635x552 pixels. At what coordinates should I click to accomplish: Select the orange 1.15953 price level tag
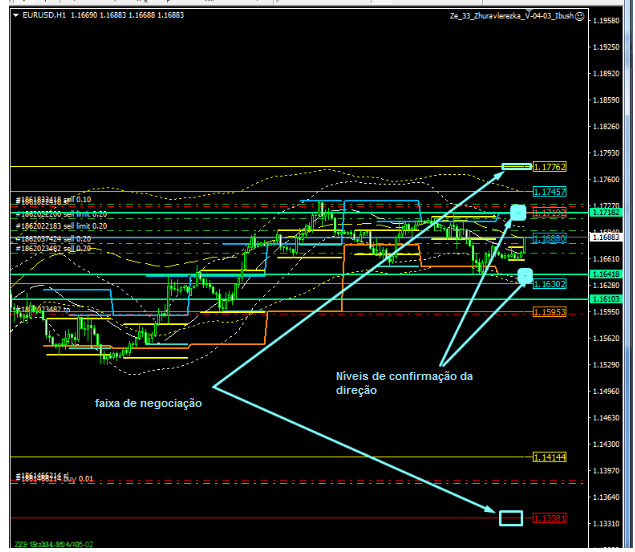550,312
